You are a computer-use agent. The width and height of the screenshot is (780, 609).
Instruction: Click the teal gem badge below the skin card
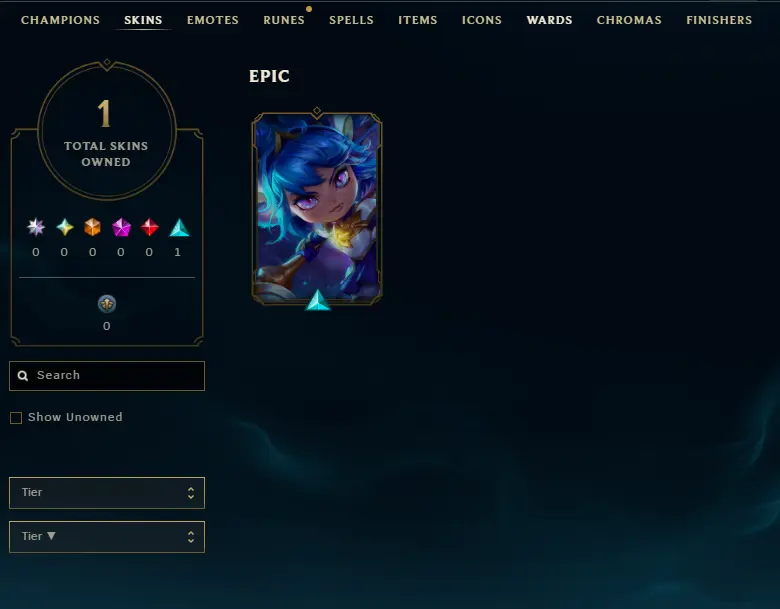[x=317, y=301]
